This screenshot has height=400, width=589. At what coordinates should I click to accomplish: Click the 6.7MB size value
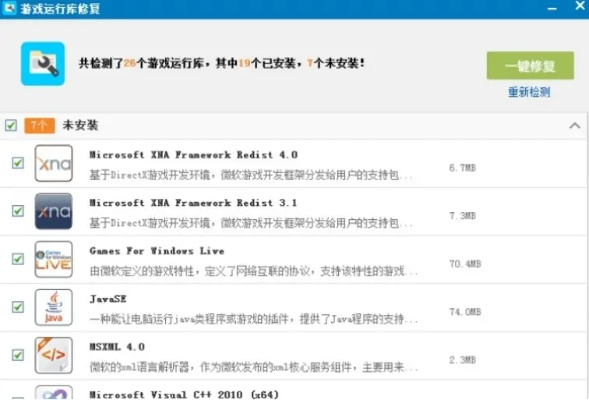pos(462,168)
